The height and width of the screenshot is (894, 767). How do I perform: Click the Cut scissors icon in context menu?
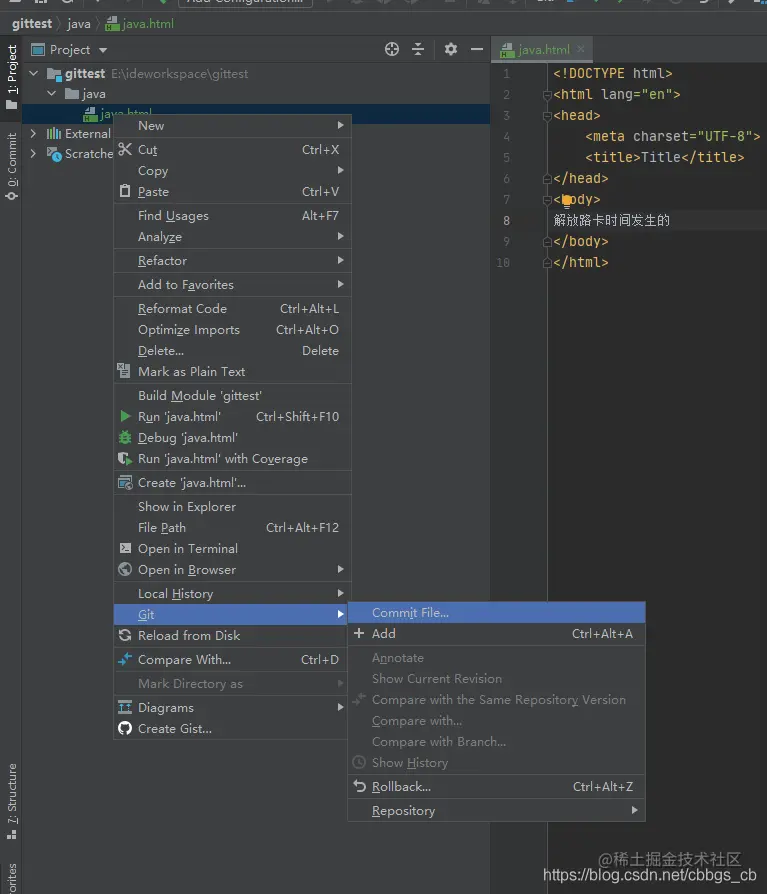point(125,149)
